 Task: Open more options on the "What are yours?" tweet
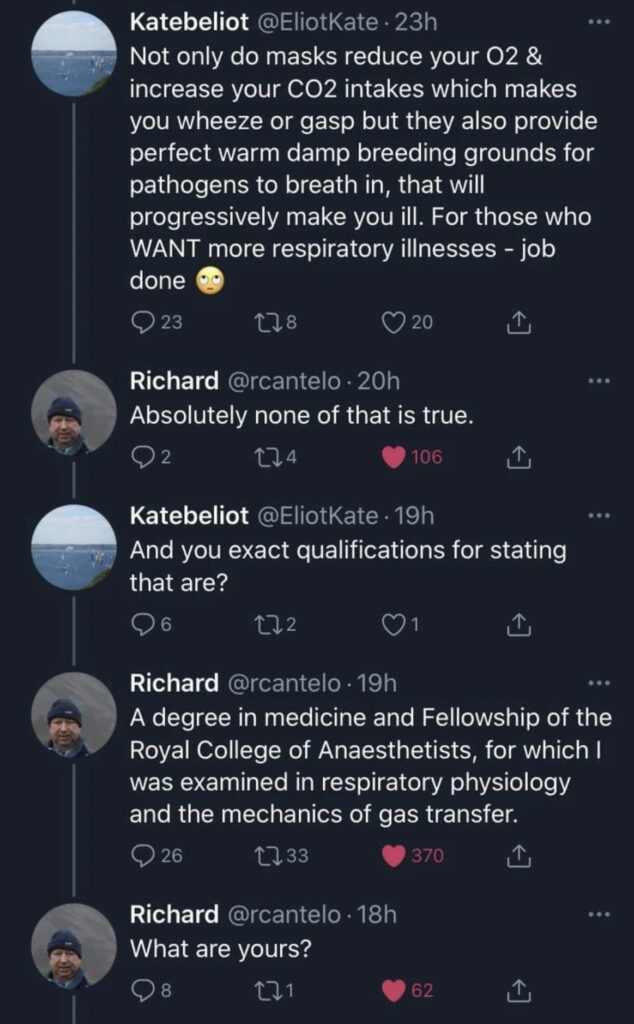tap(598, 915)
